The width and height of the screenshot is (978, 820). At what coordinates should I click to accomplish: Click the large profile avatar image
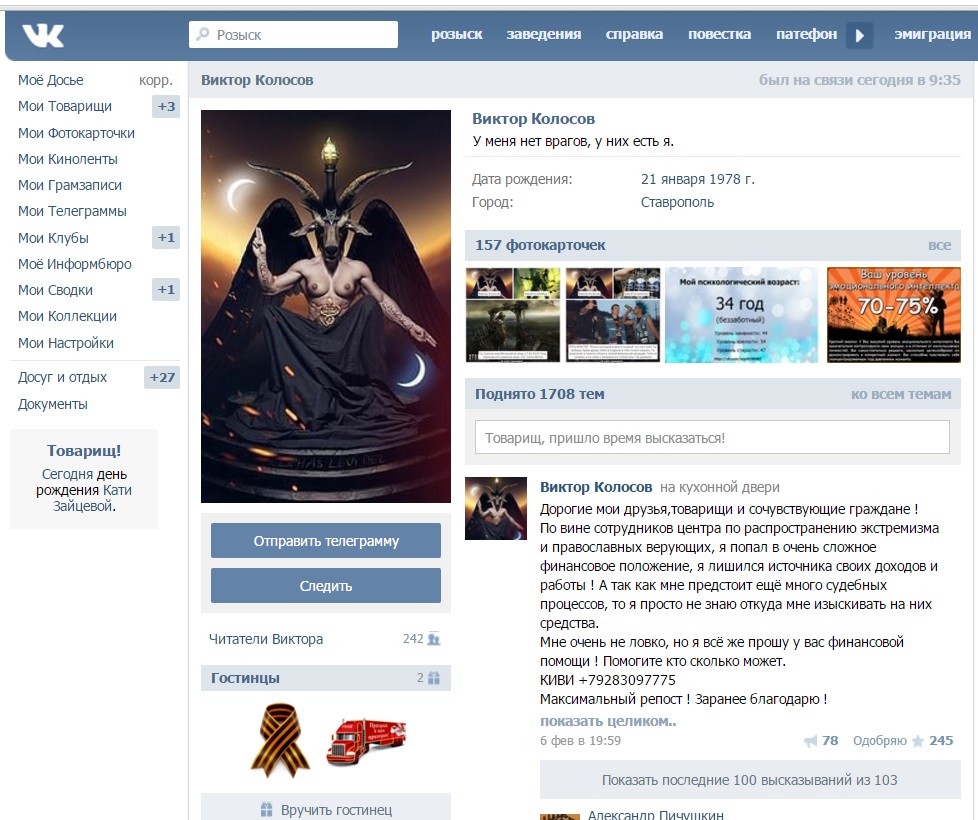(x=326, y=306)
